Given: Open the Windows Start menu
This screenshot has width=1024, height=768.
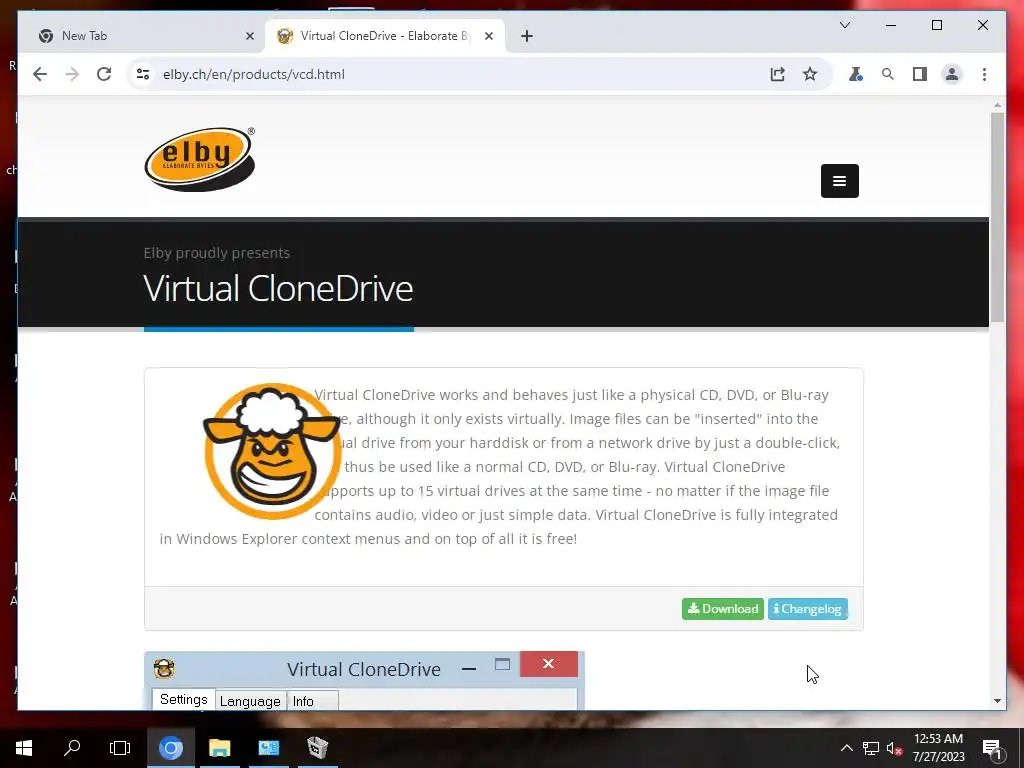Looking at the screenshot, I should [24, 748].
